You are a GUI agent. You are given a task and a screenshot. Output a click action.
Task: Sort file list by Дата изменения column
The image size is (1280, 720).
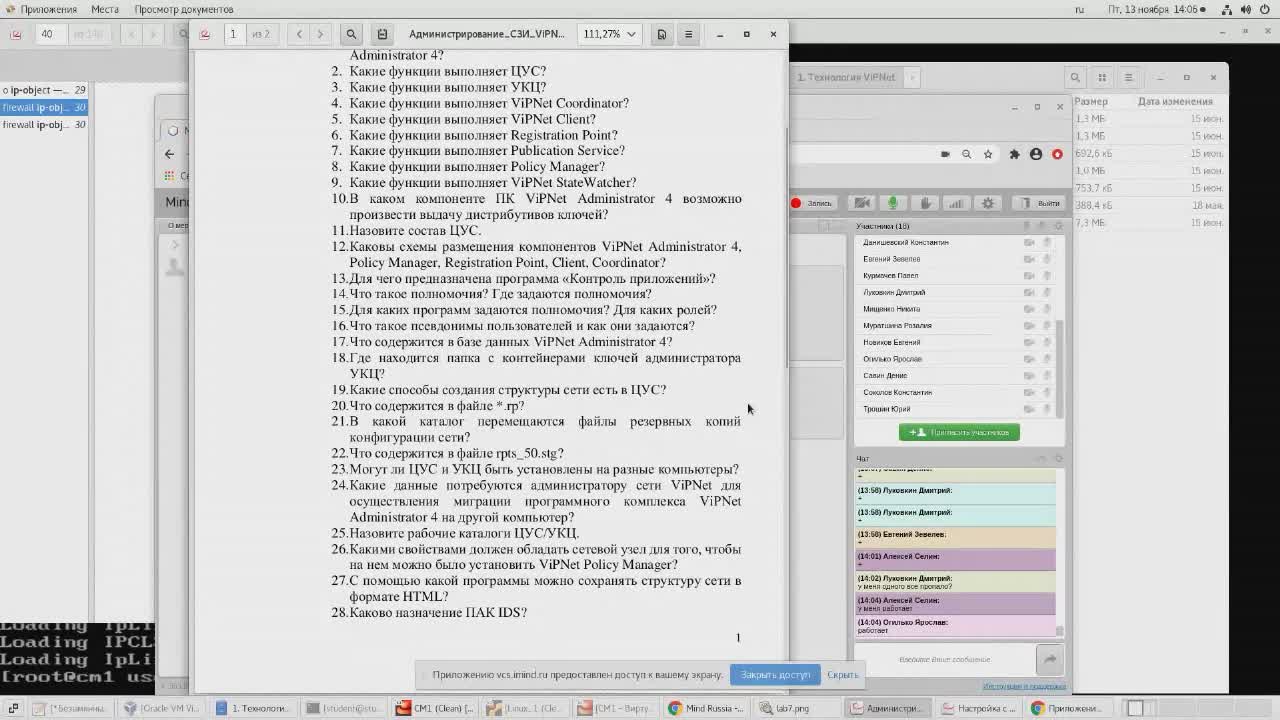(1175, 101)
